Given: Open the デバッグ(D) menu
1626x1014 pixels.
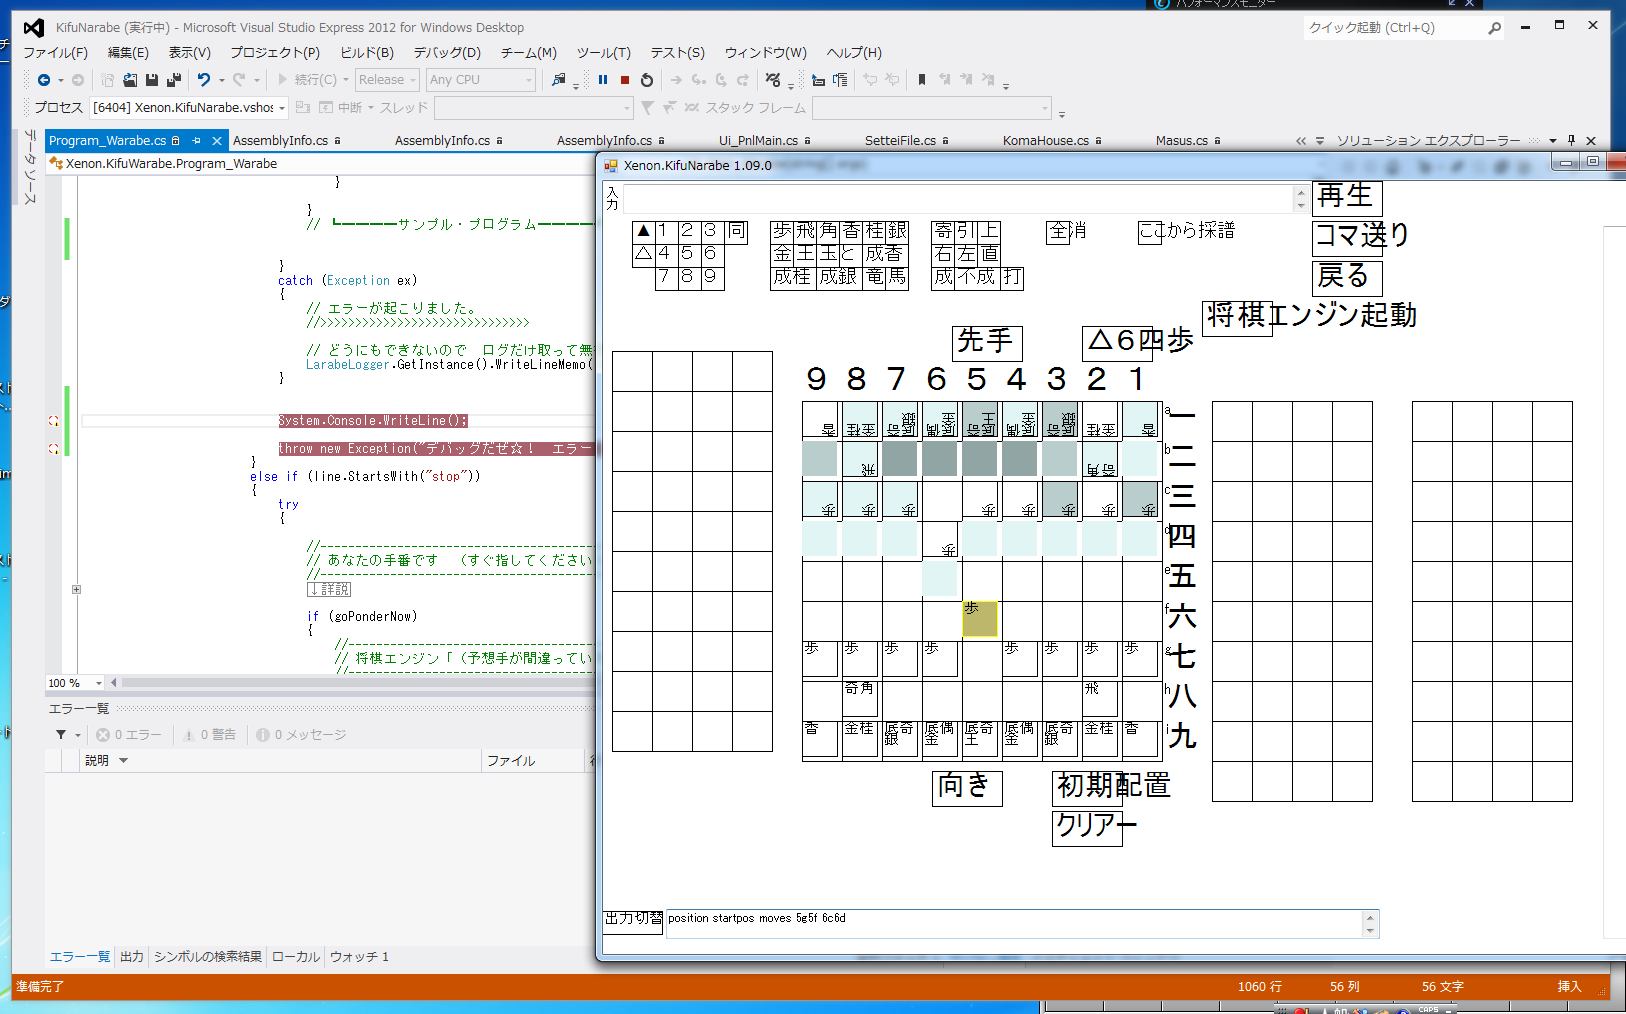Looking at the screenshot, I should [447, 53].
